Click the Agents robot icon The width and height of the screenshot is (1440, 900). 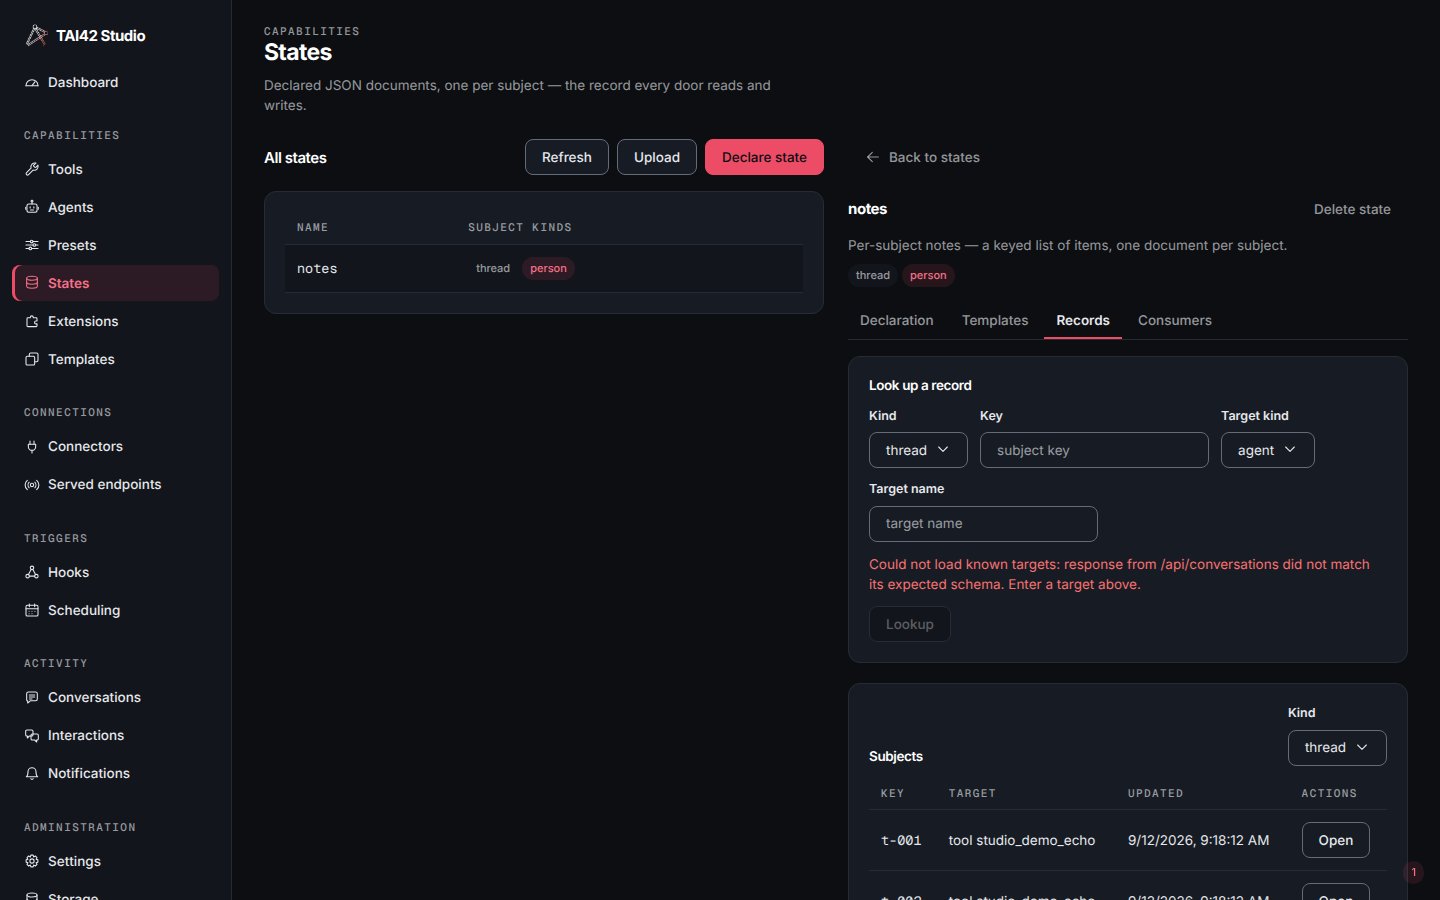click(x=32, y=208)
